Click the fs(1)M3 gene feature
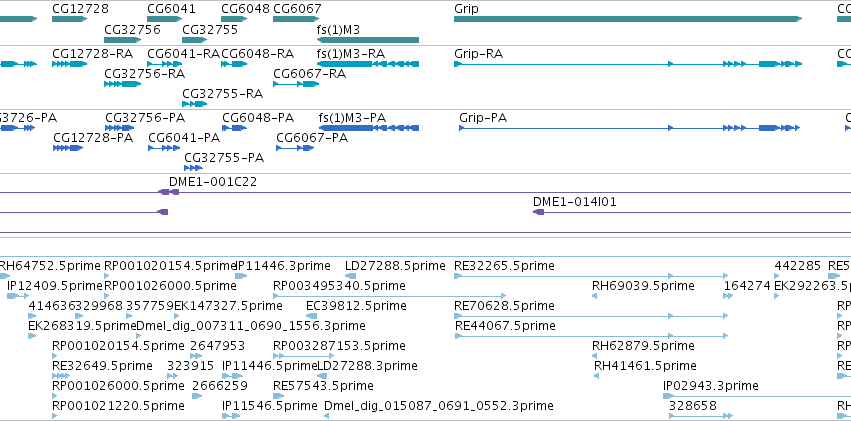851x421 pixels. coord(368,40)
